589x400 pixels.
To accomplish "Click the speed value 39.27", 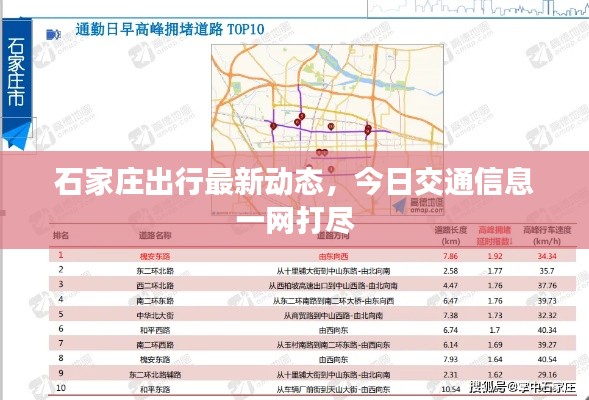I will [x=547, y=344].
